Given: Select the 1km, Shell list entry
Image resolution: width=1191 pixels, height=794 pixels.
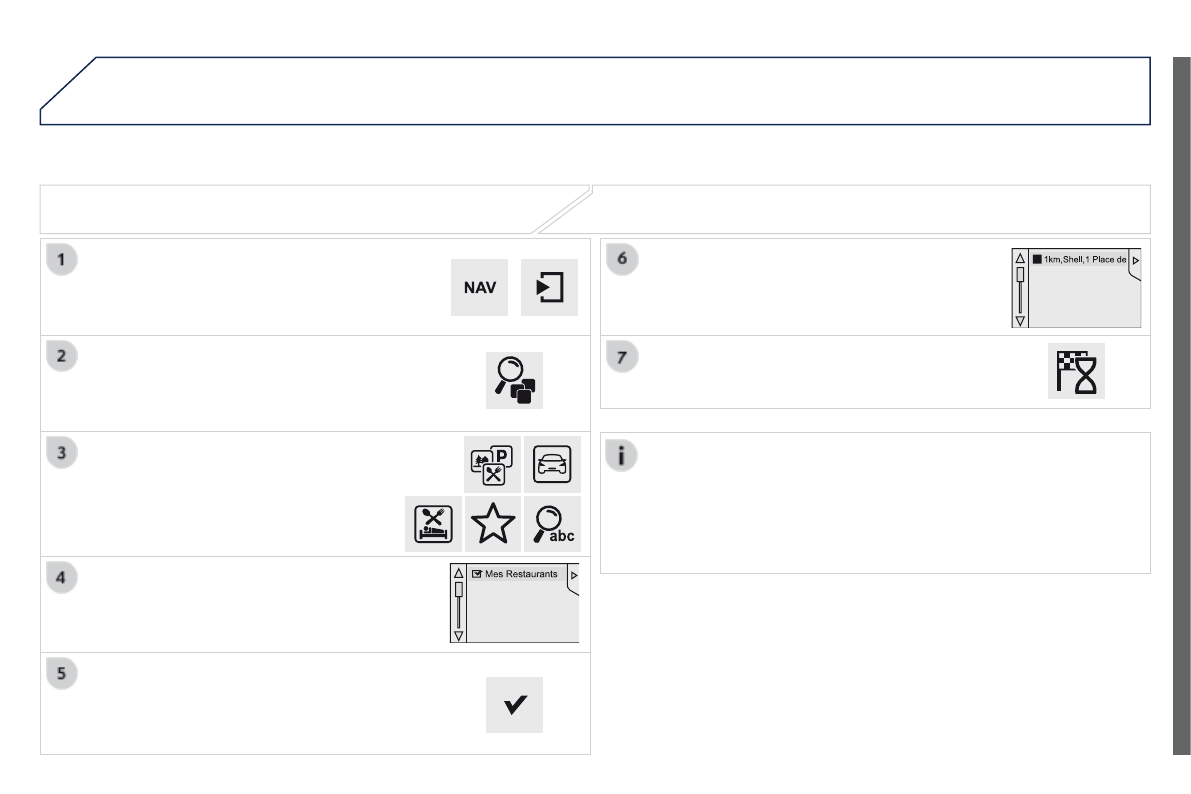Looking at the screenshot, I should point(1084,260).
